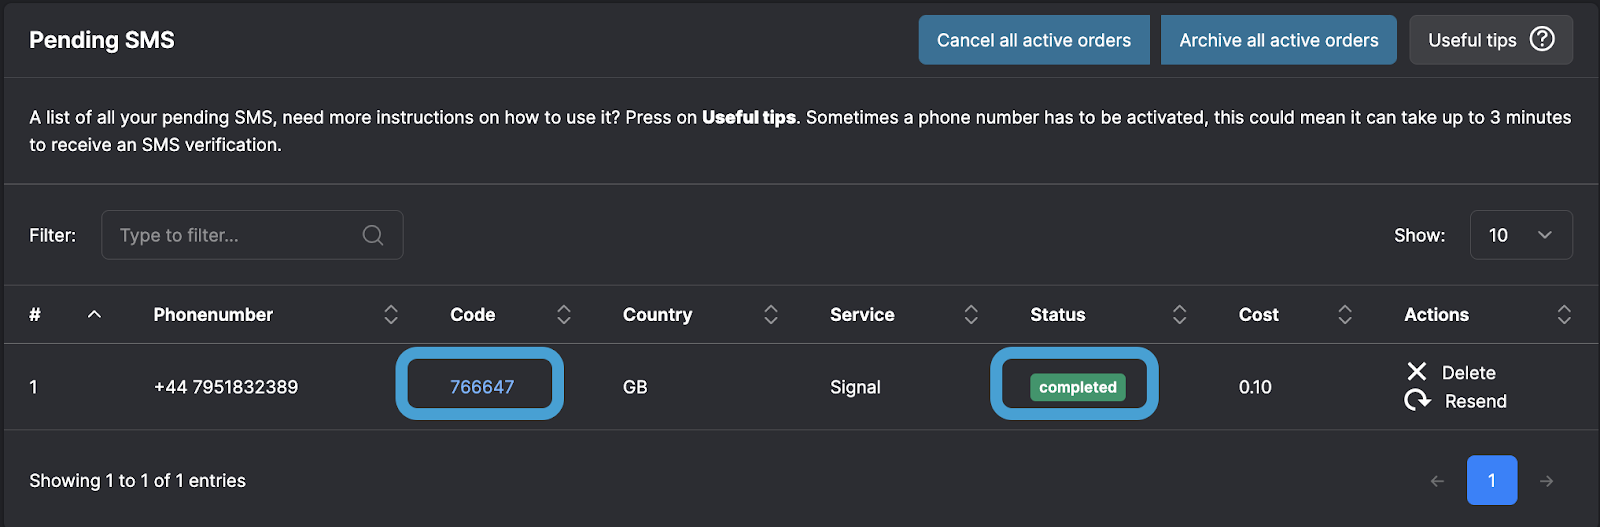Select page 1 in pagination
Viewport: 1600px width, 527px height.
pos(1492,480)
